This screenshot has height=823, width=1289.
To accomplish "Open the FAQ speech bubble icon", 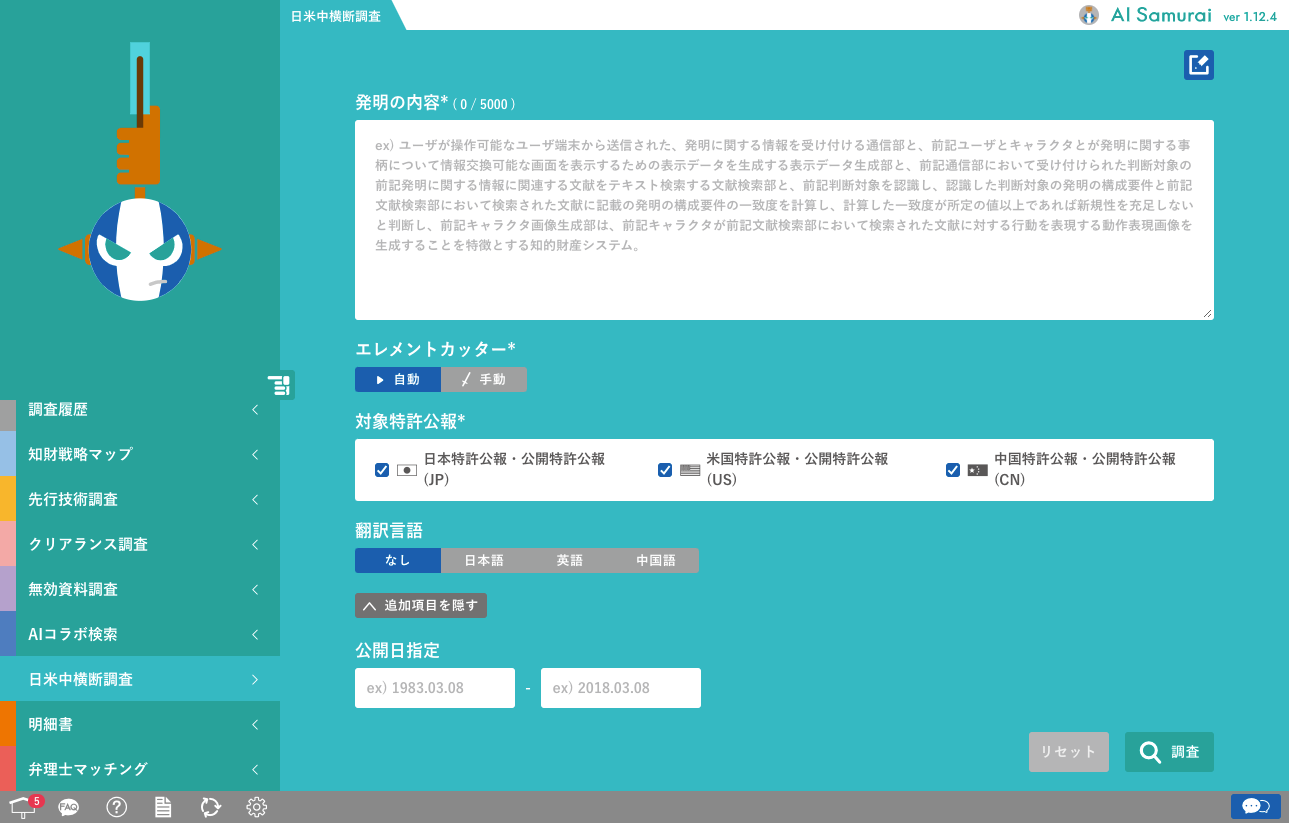I will click(68, 807).
